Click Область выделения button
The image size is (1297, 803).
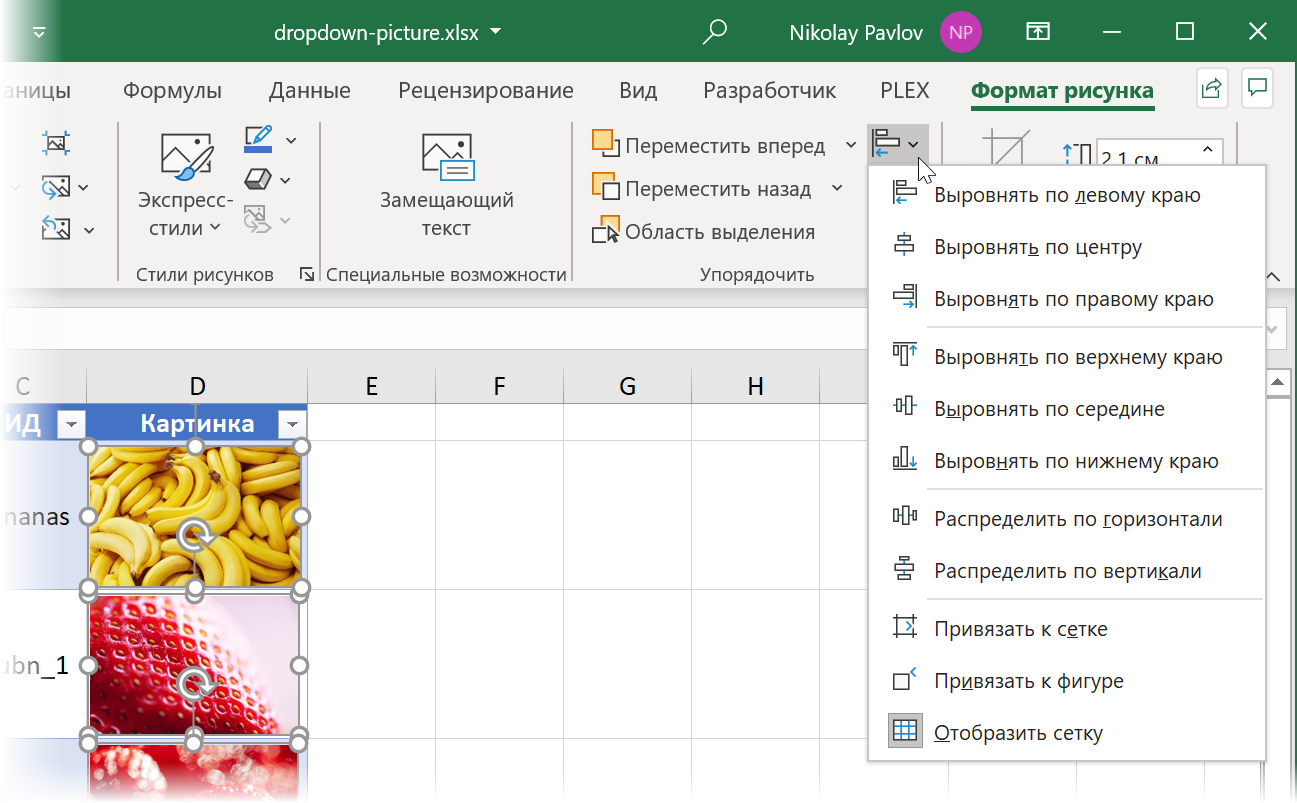click(x=704, y=232)
